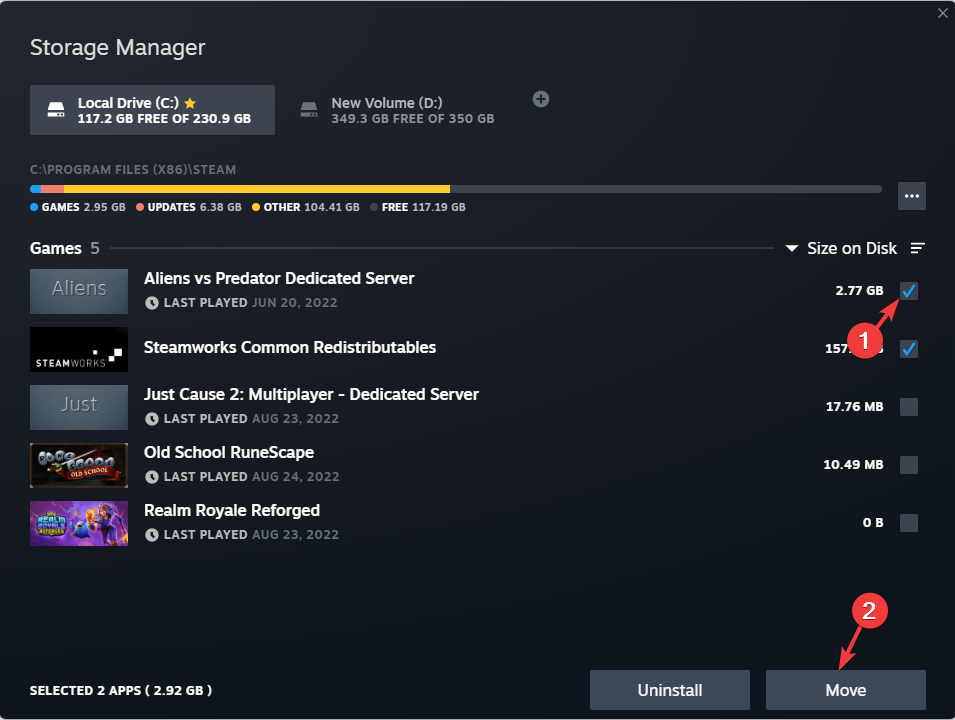
Task: Click the 0 B size value
Action: (x=873, y=522)
